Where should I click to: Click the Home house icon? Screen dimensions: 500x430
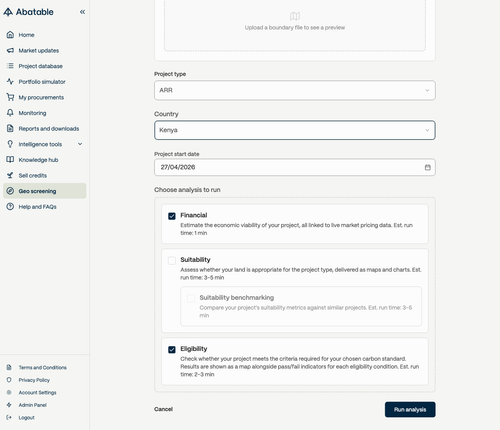pos(10,35)
